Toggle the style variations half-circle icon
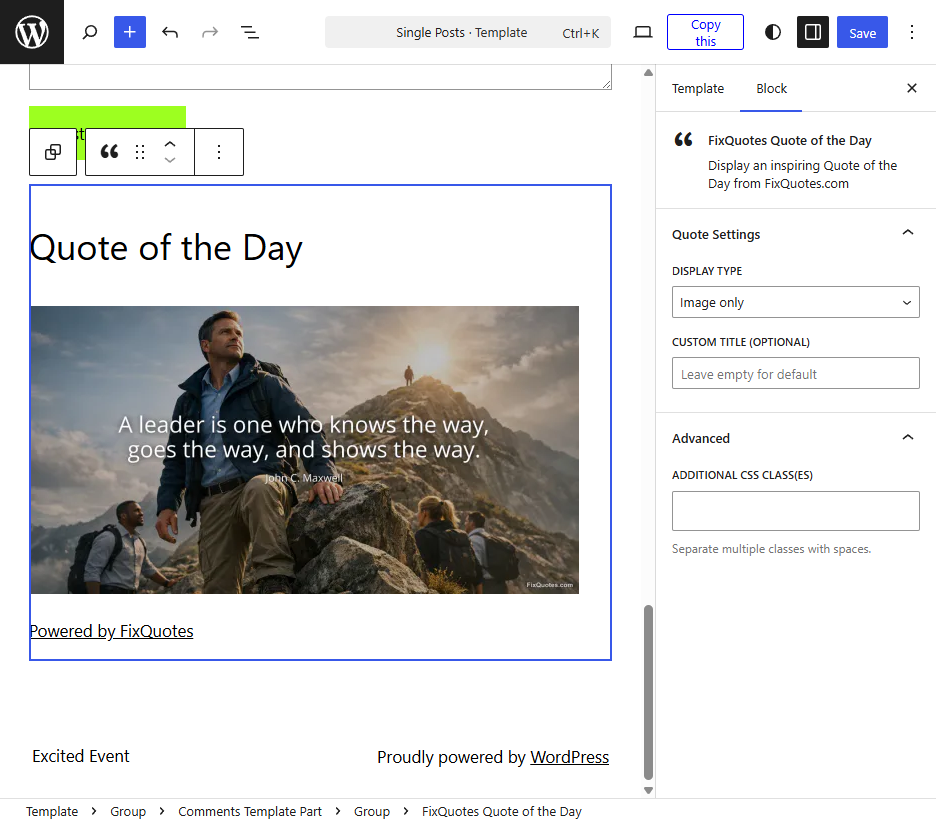The height and width of the screenshot is (823, 936). [773, 32]
